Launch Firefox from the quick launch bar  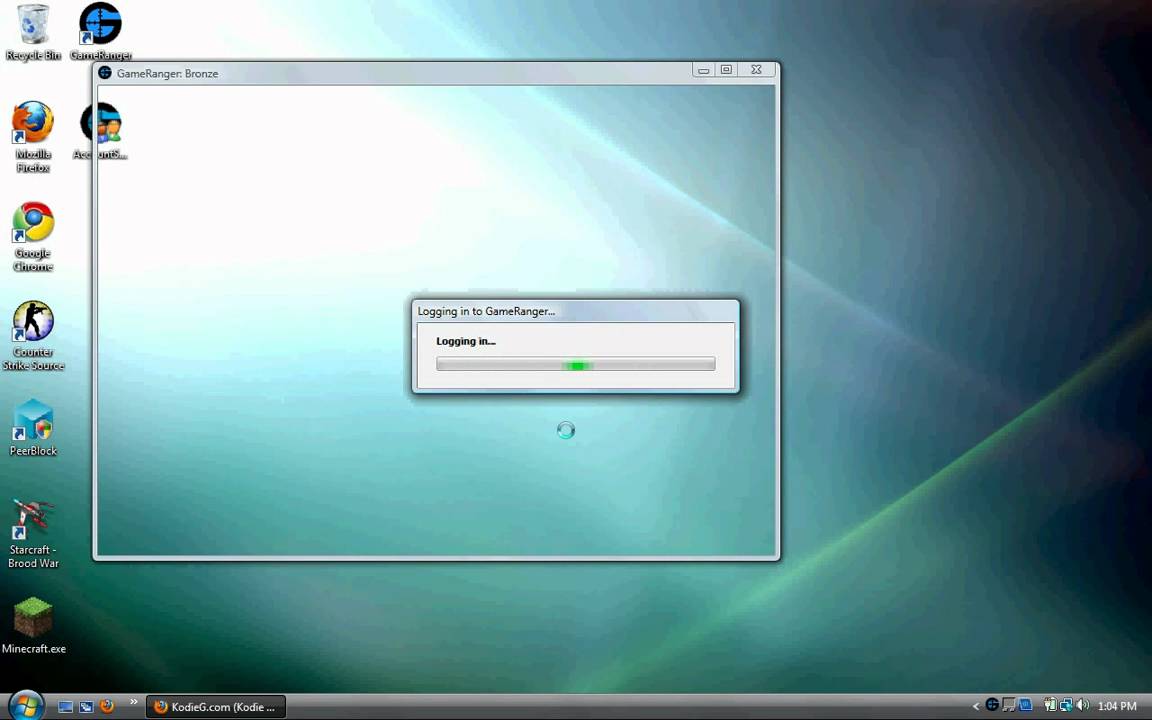[x=107, y=707]
